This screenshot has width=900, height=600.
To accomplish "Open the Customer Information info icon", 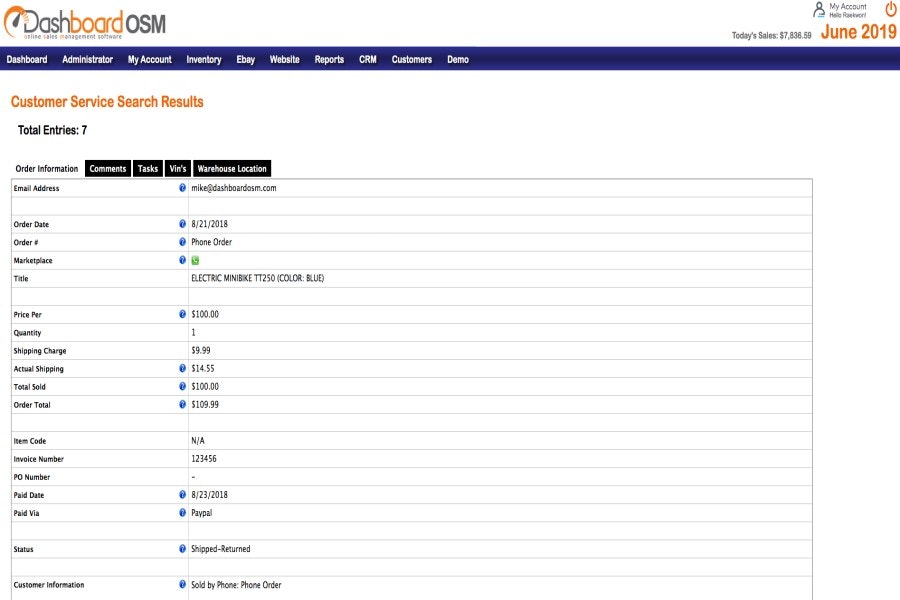I will point(181,584).
